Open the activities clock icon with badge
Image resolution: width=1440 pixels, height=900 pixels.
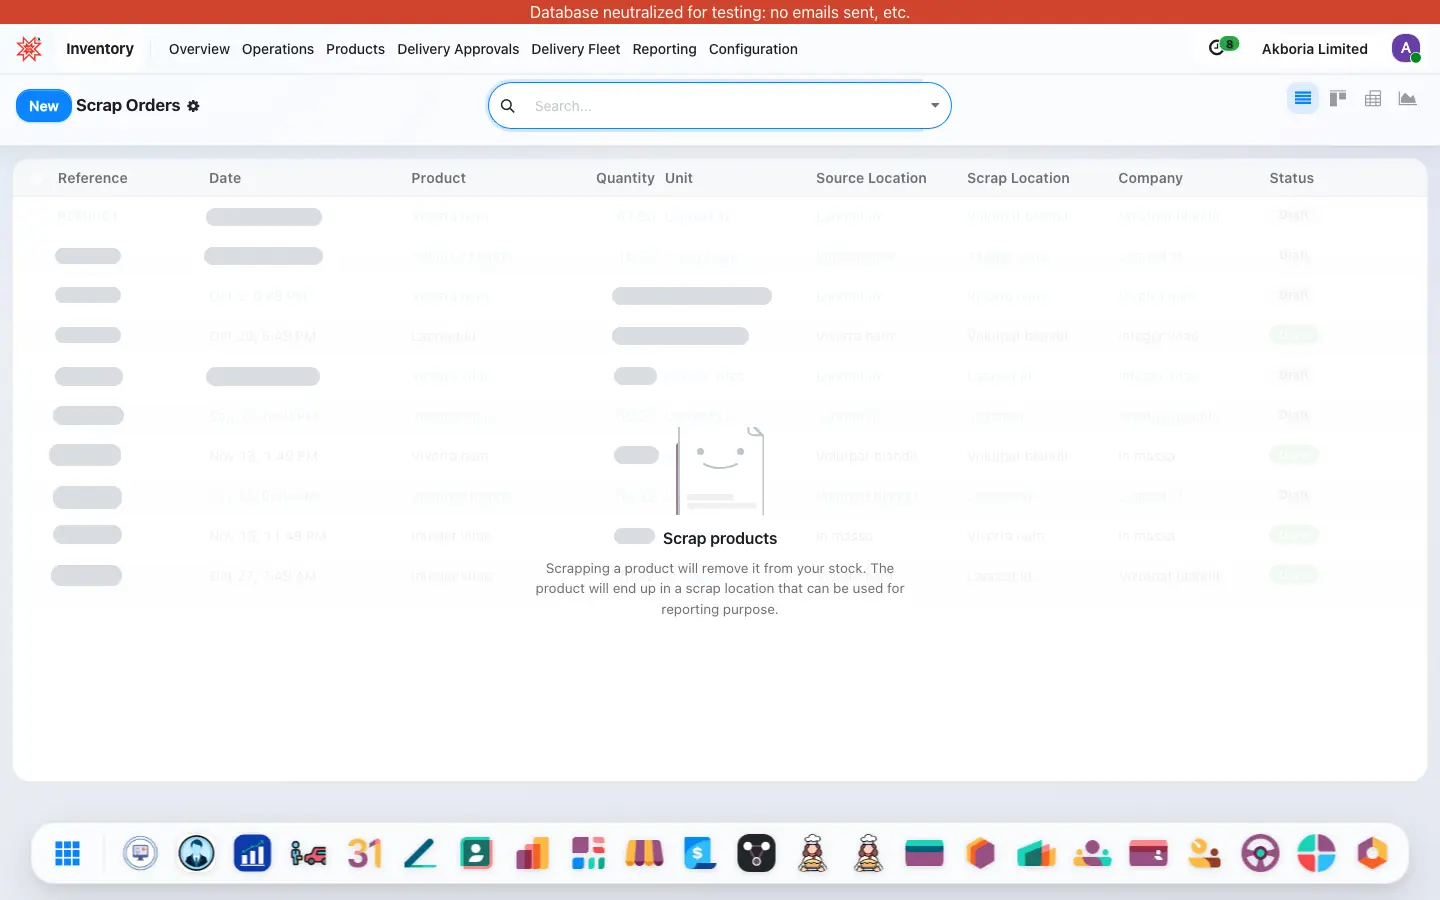click(1222, 47)
